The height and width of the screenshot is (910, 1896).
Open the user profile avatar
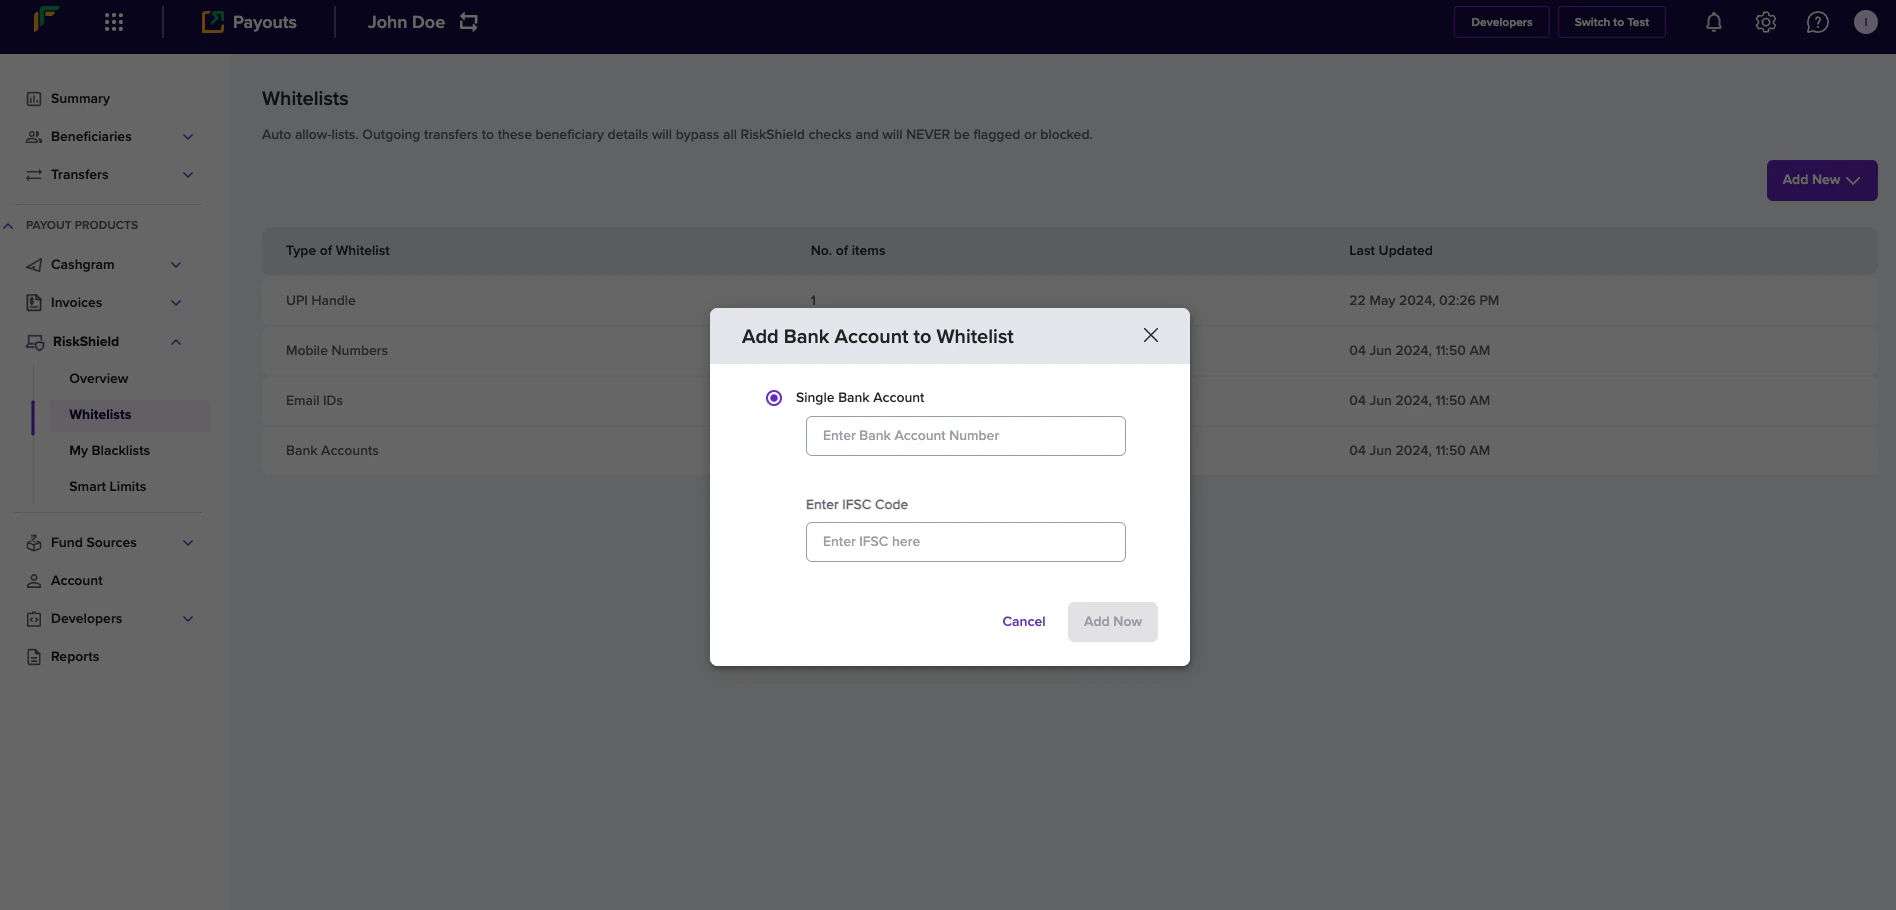1866,22
